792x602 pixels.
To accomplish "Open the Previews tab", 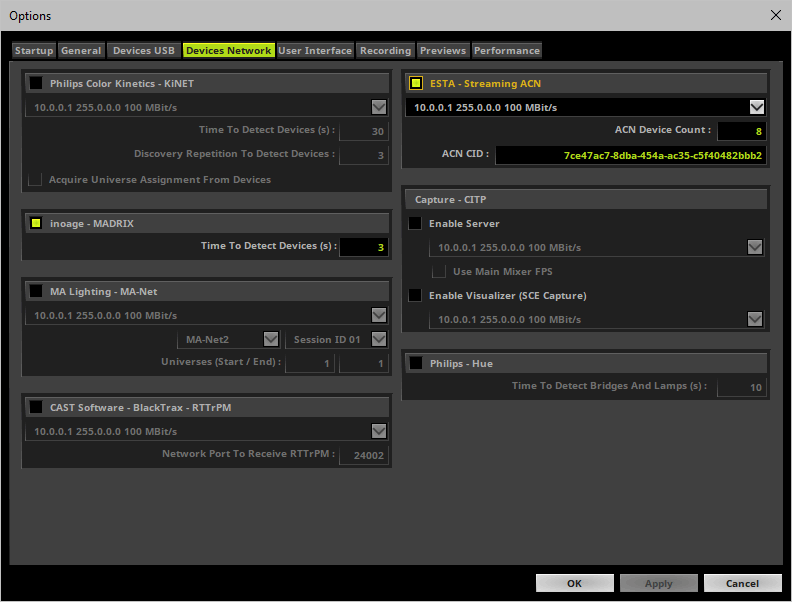I will pos(443,51).
